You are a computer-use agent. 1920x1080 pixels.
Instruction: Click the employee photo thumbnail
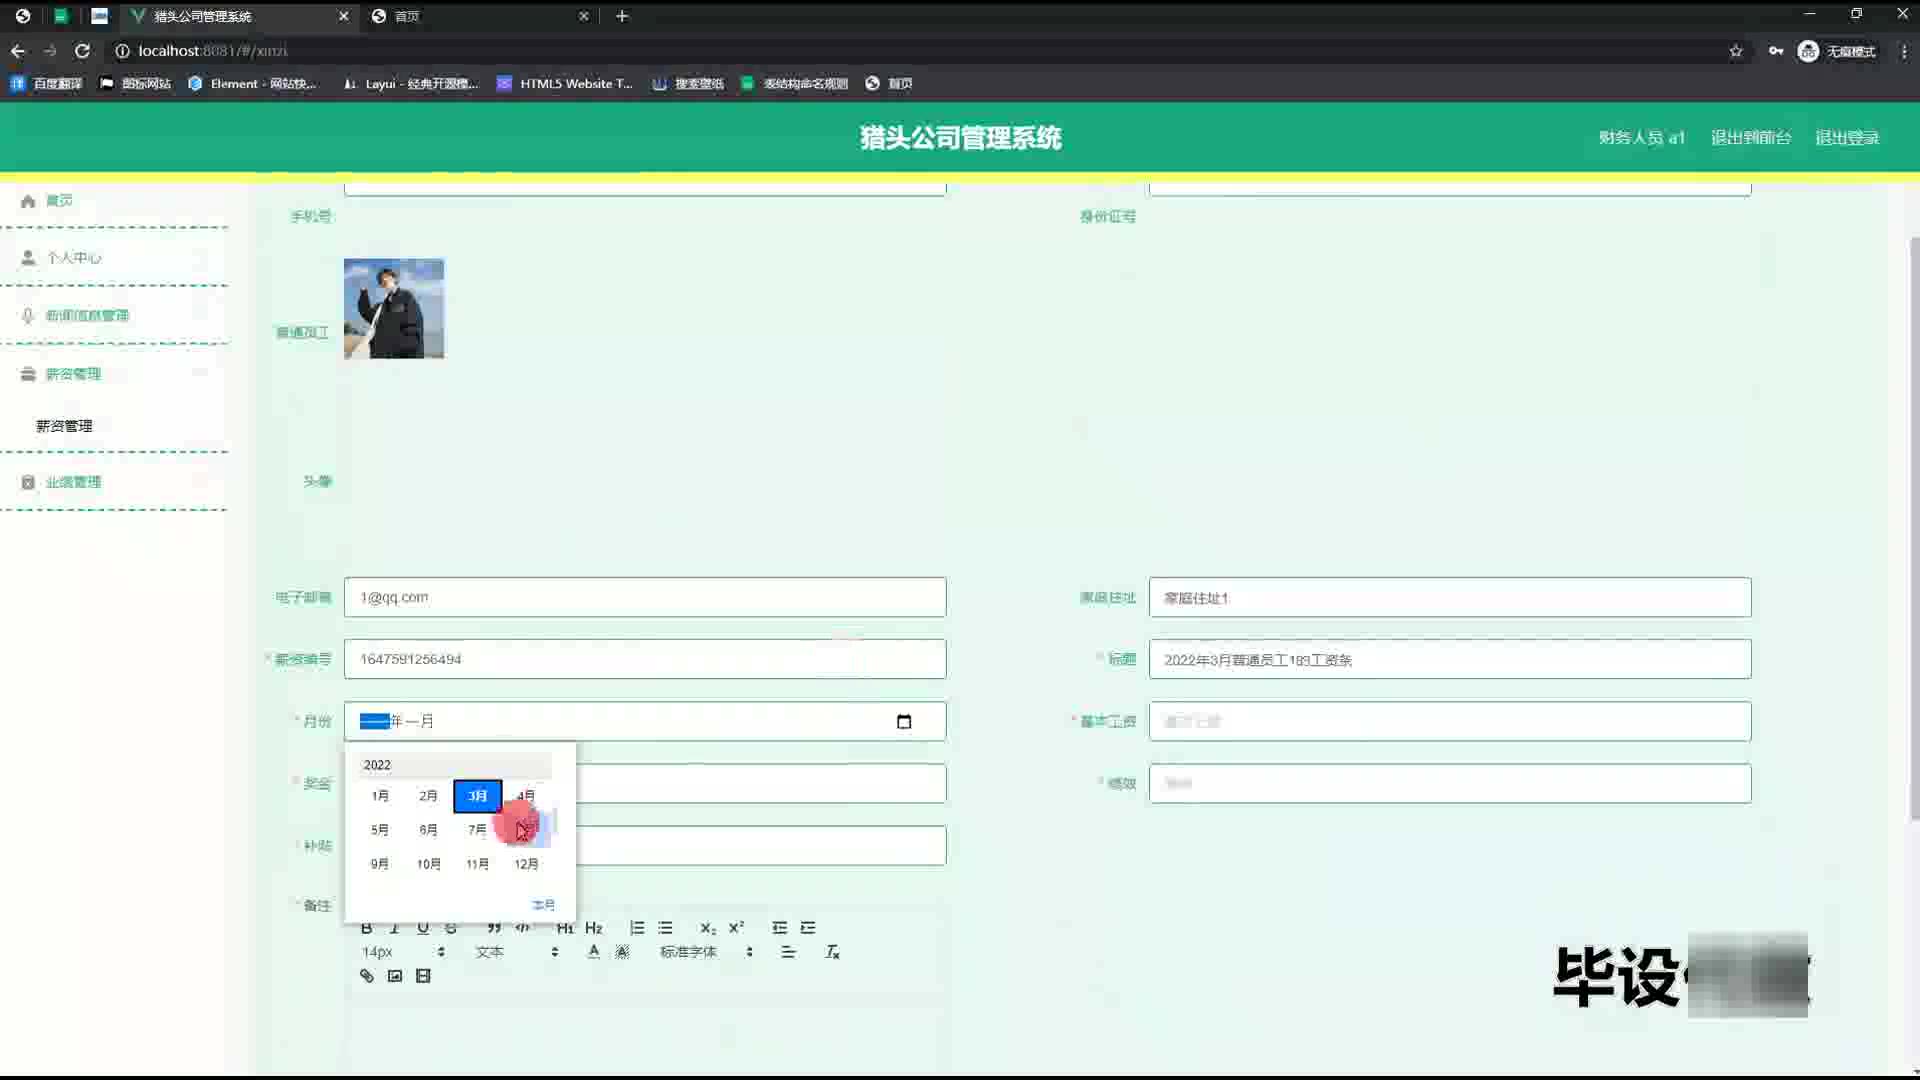coord(394,309)
